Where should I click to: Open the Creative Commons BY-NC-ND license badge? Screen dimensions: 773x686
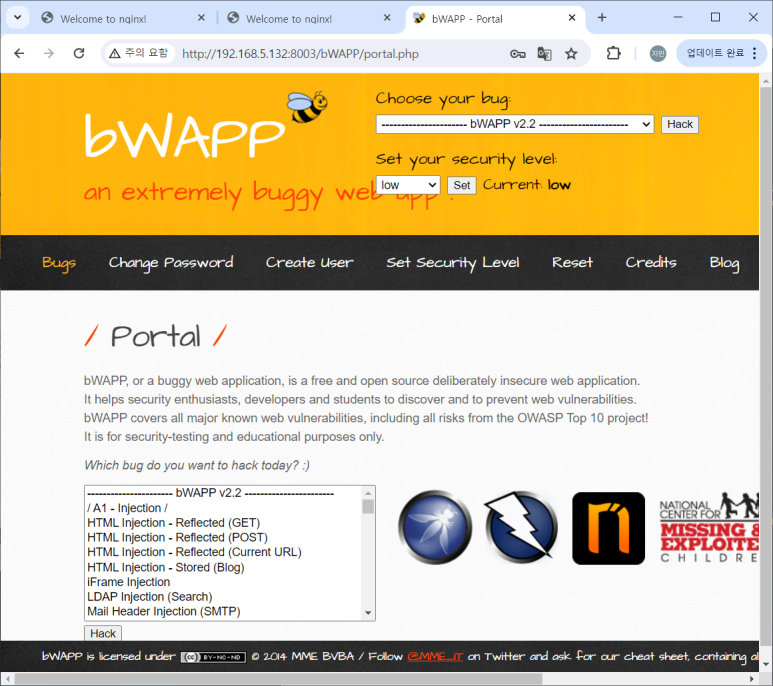[213, 657]
